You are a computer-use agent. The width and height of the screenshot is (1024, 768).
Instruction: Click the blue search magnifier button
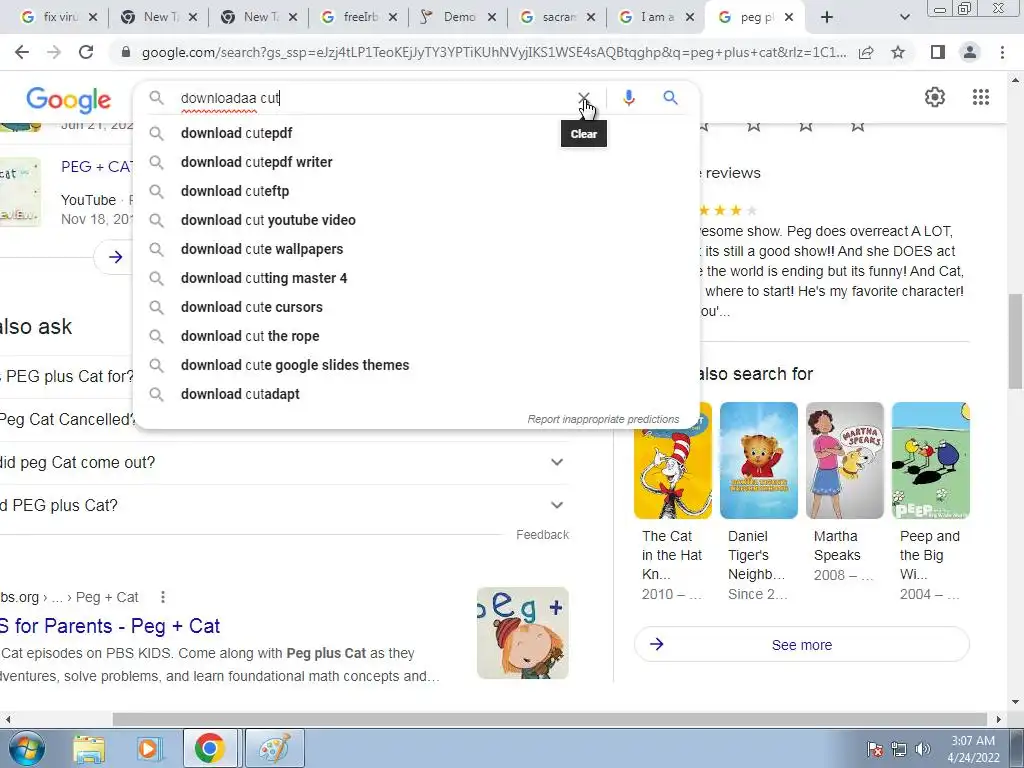pos(670,98)
